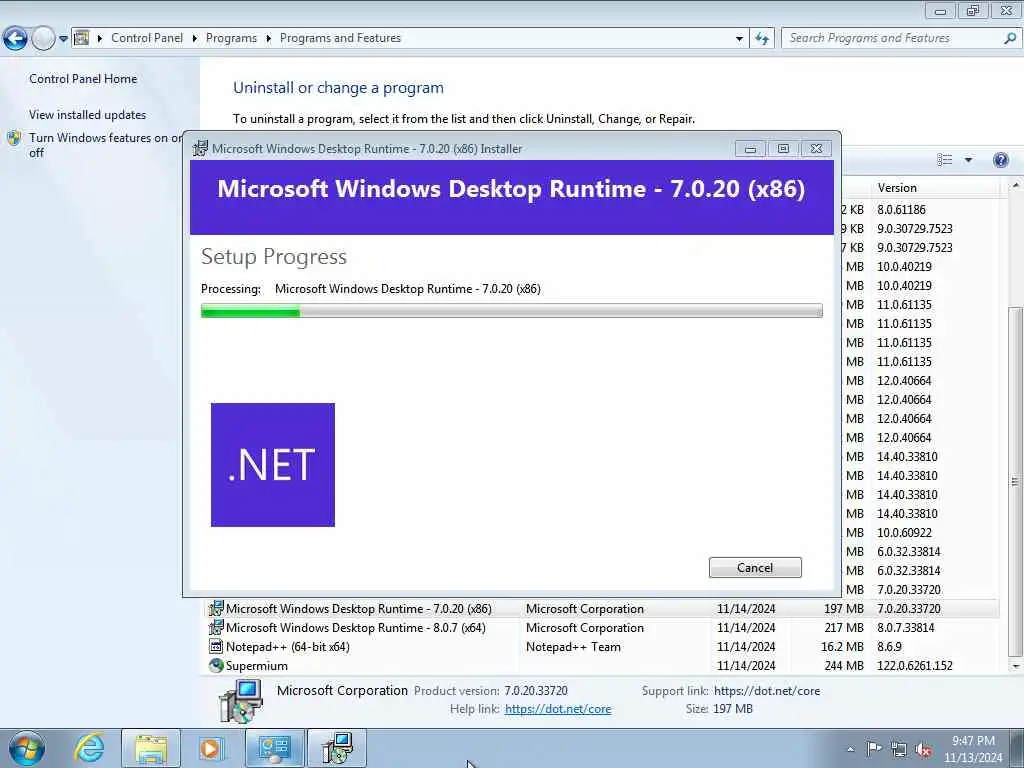Viewport: 1024px width, 768px height.
Task: Click installer title bar icon
Action: point(200,148)
